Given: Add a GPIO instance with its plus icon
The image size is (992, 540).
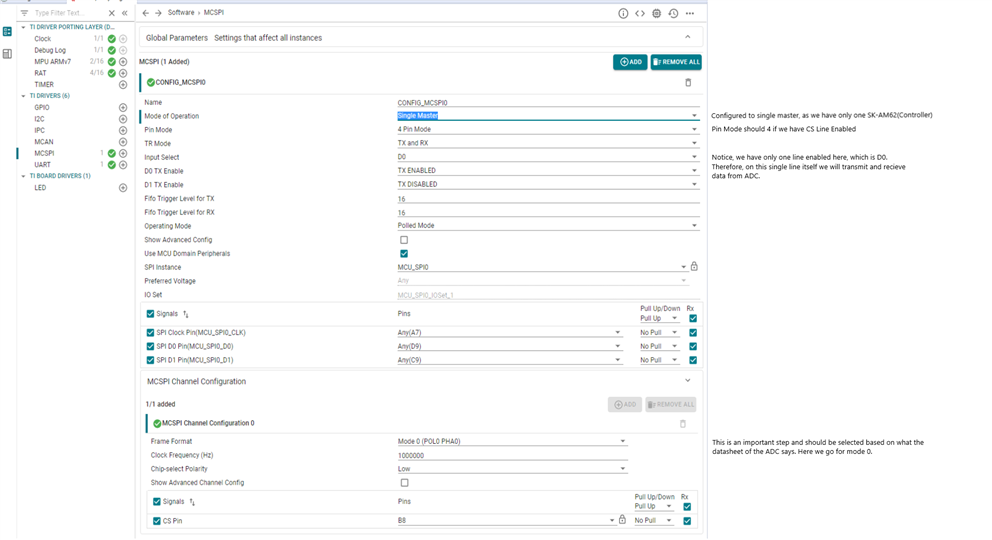Looking at the screenshot, I should coord(123,107).
